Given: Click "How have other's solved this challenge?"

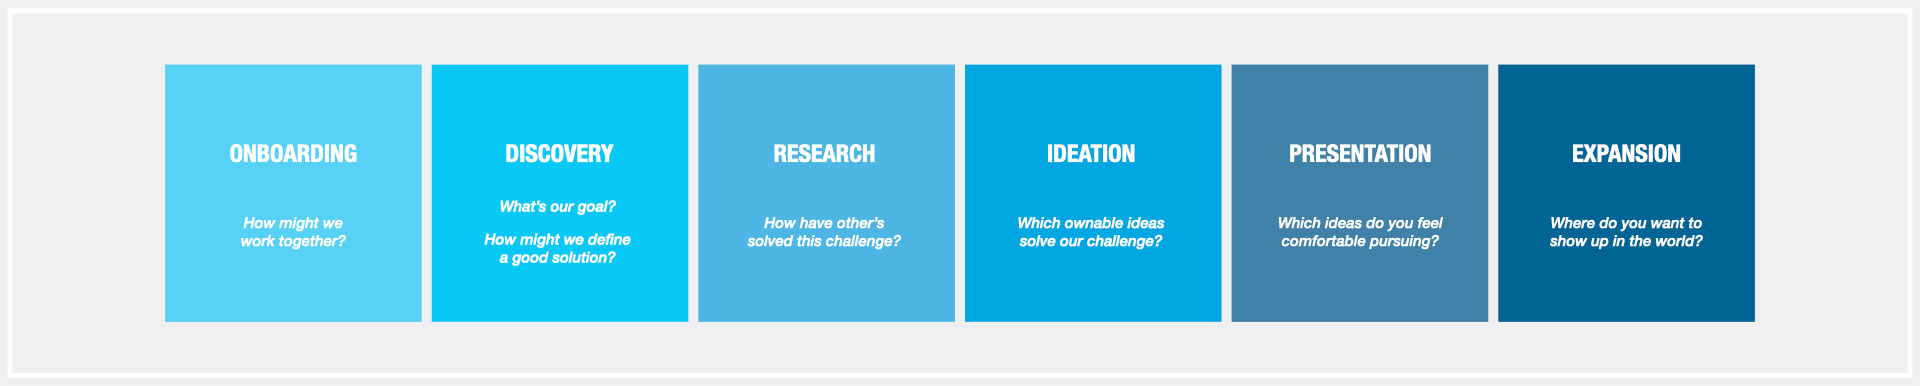Looking at the screenshot, I should 824,232.
